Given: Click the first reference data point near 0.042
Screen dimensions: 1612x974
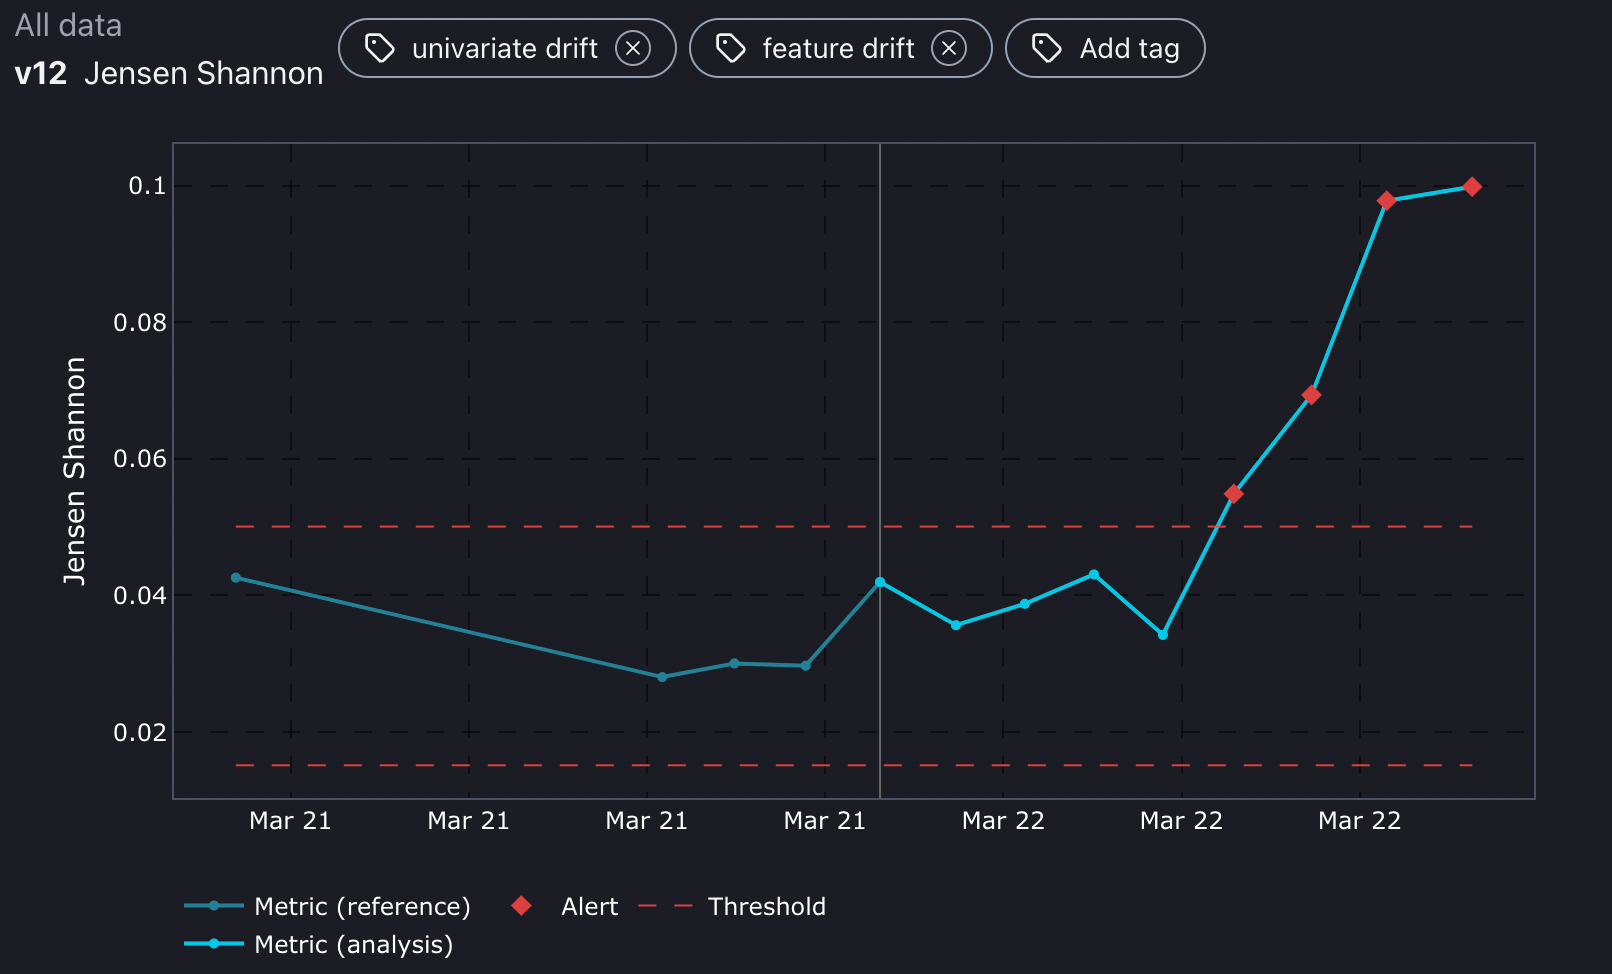Looking at the screenshot, I should [x=236, y=577].
